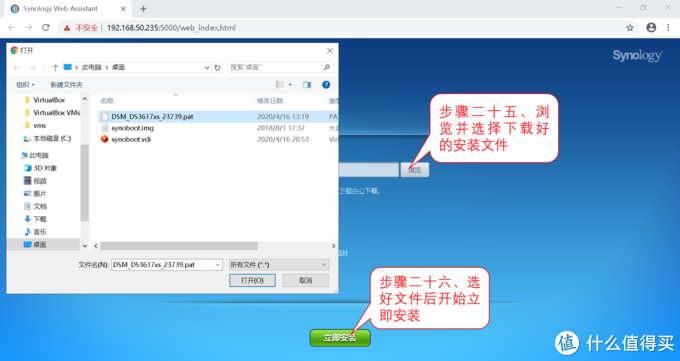
Task: Open Chrome profile account icon
Action: click(651, 27)
